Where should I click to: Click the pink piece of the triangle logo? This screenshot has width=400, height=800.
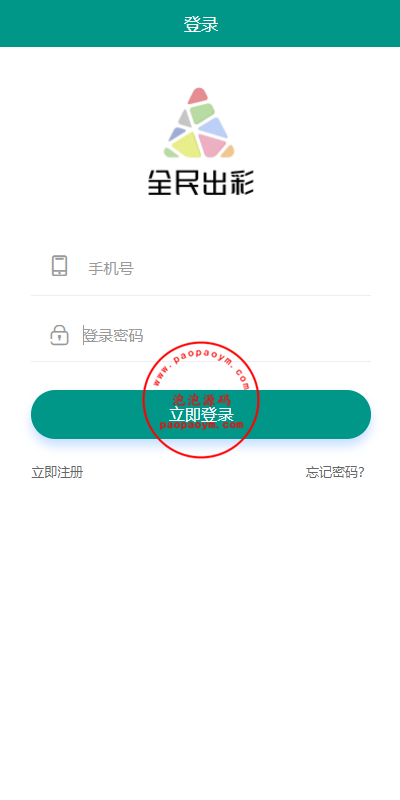tap(212, 145)
